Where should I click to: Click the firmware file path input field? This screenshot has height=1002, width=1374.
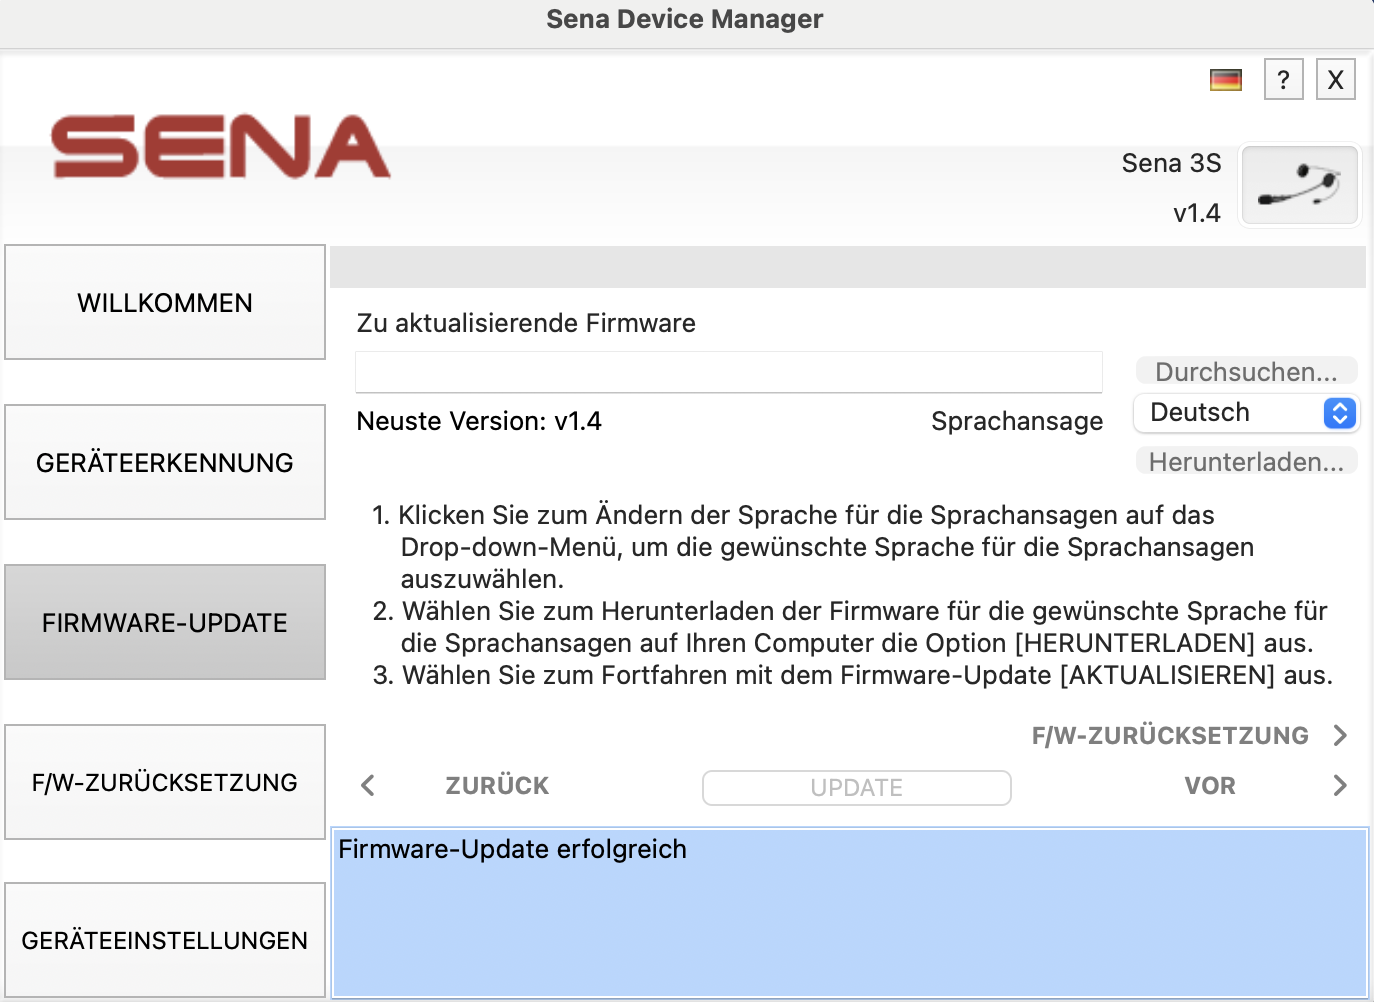(728, 372)
